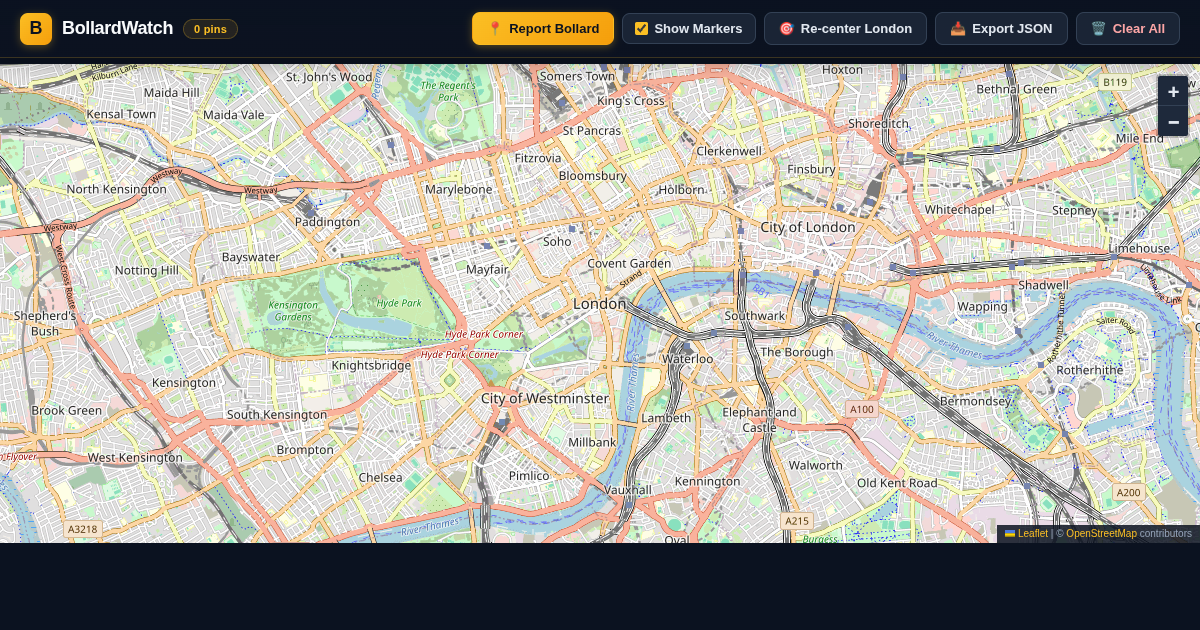Click the 'St Pancras' map label

pyautogui.click(x=592, y=130)
